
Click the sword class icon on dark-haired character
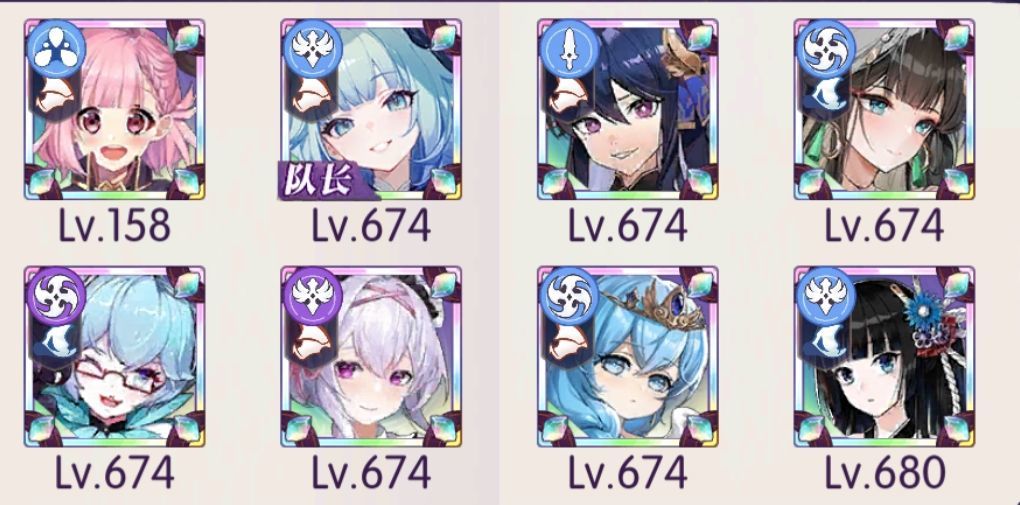(569, 50)
